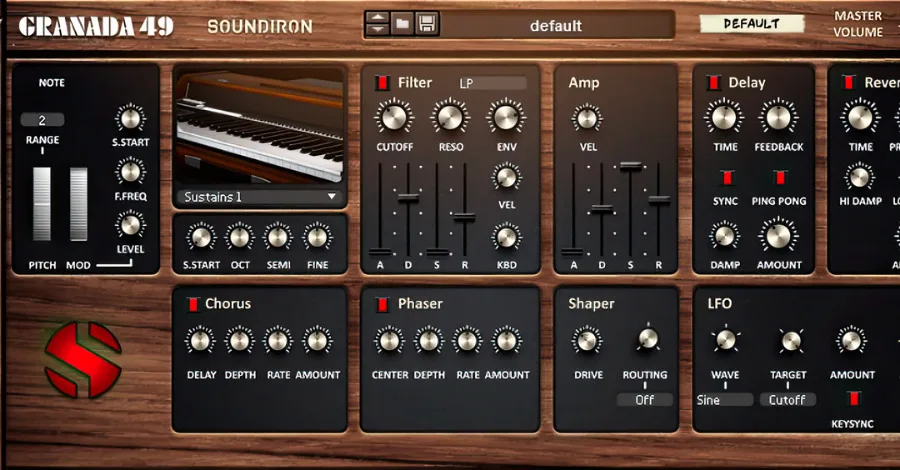Toggle the LFO KEYSYNC switch
Screen dimensions: 900x470
(x=854, y=399)
